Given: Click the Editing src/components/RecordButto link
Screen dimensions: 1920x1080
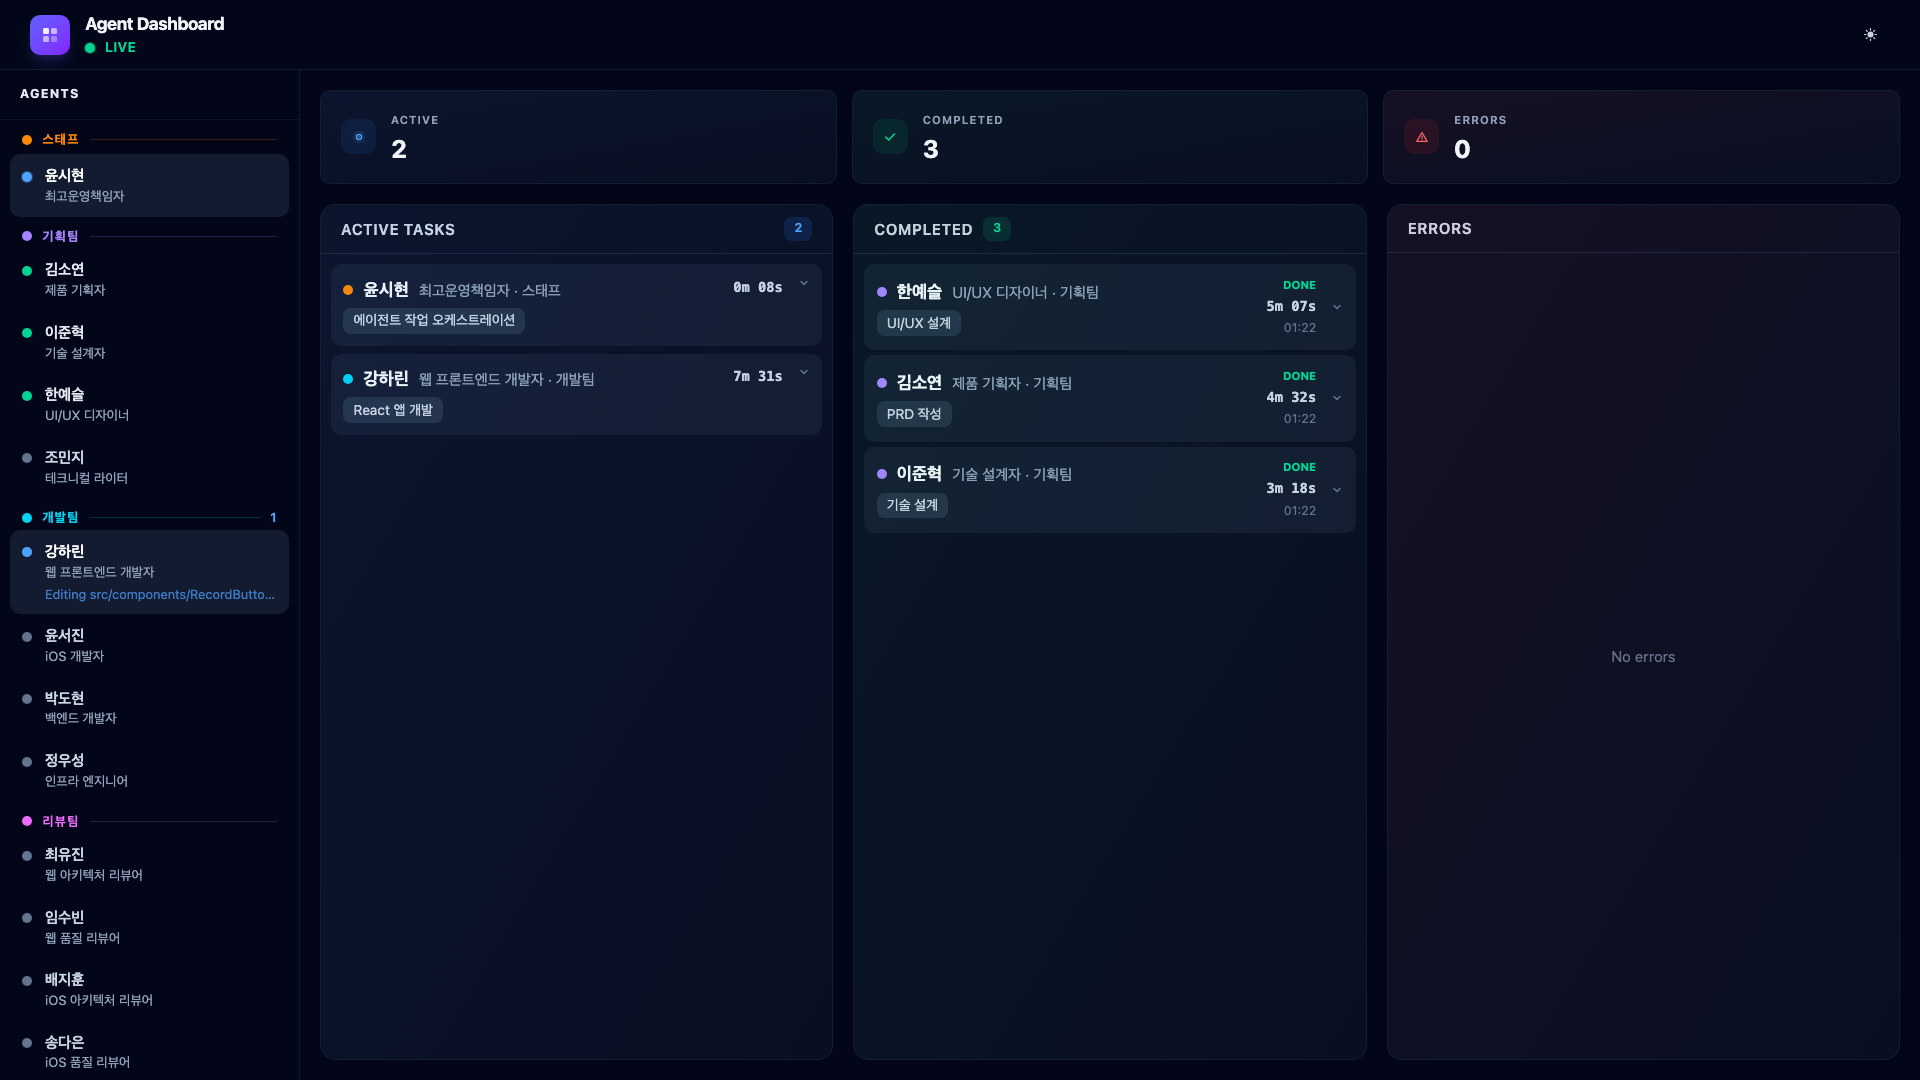Looking at the screenshot, I should click(158, 594).
